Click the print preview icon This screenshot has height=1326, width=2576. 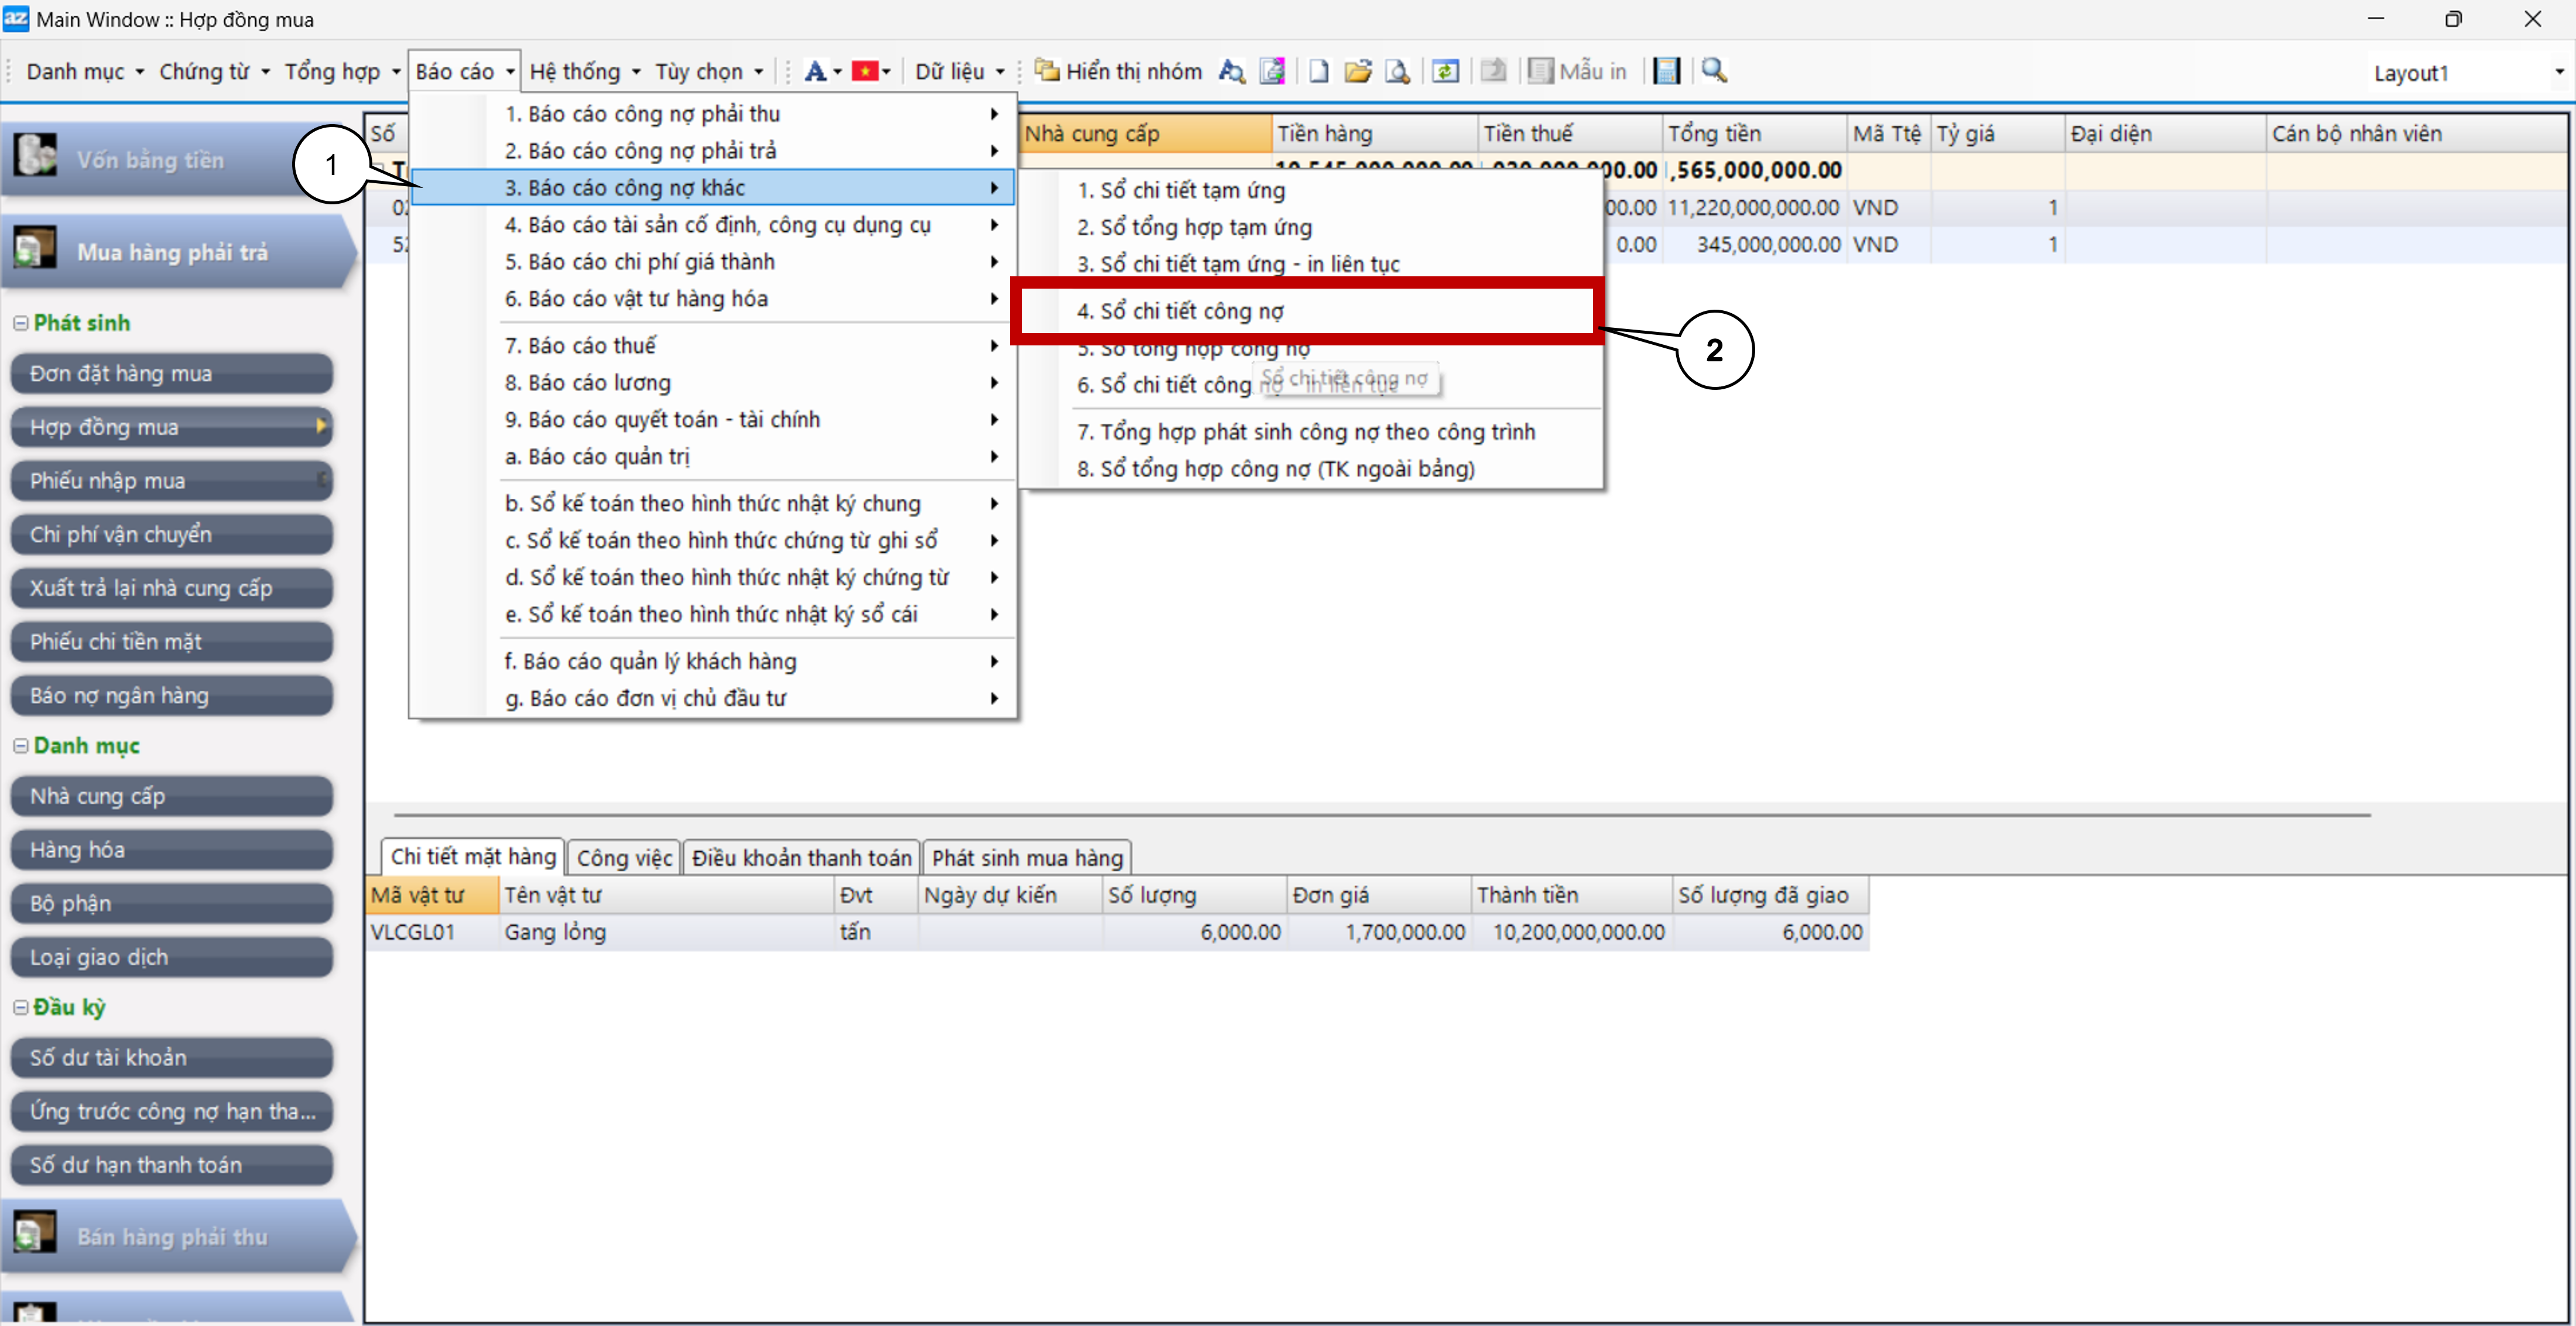pyautogui.click(x=1397, y=71)
